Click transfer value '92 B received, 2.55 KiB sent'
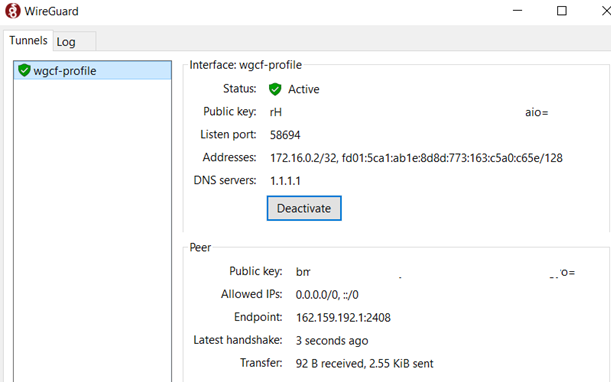Screen dimensions: 611x382 click(364, 364)
